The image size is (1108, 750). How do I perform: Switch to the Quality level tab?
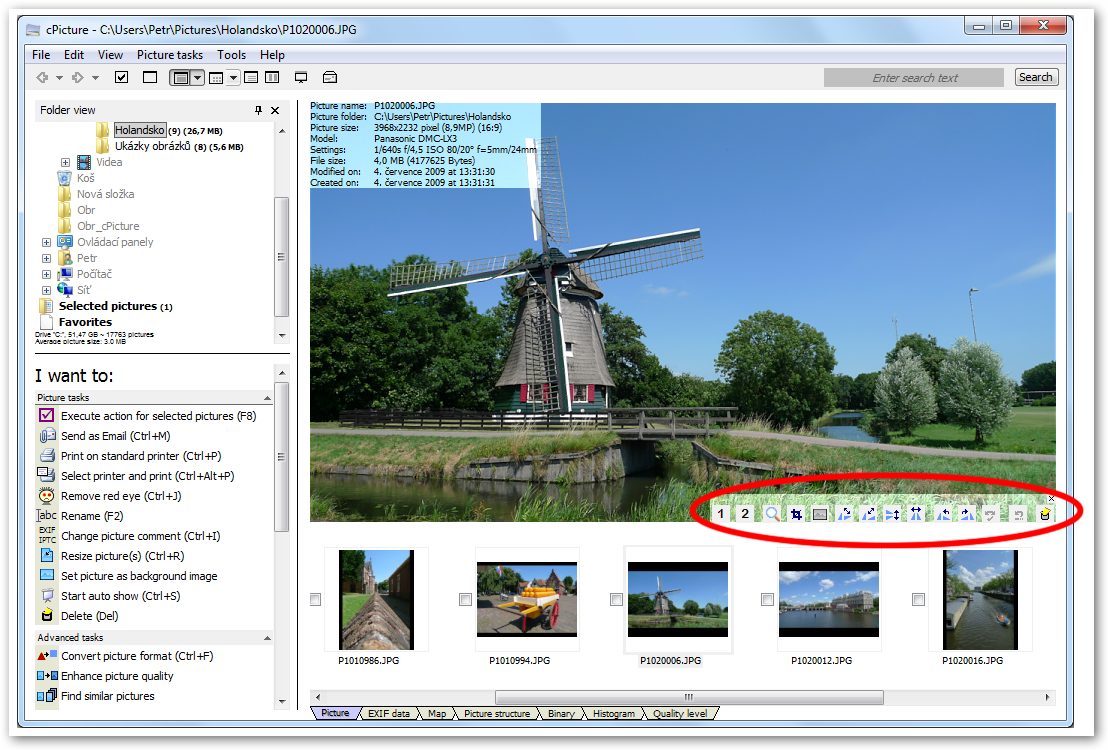click(680, 714)
